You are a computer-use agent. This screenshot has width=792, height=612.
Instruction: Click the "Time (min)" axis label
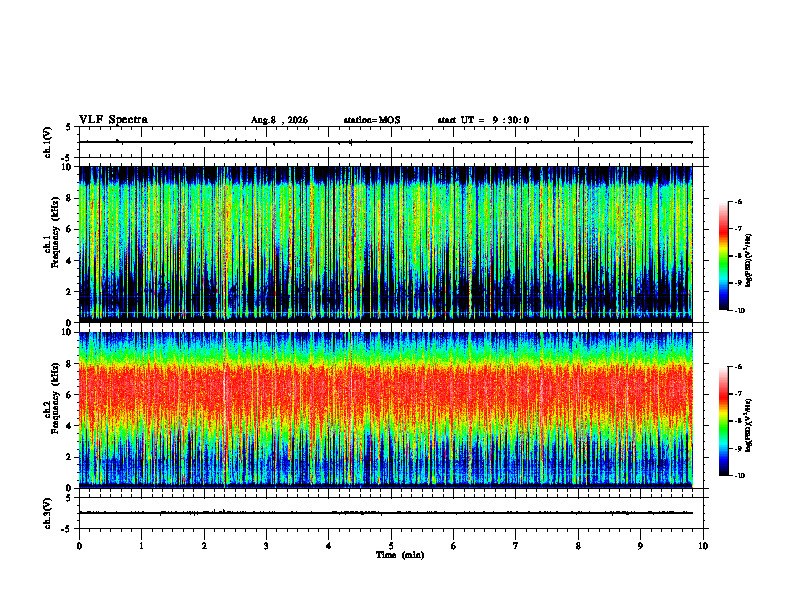coord(400,555)
